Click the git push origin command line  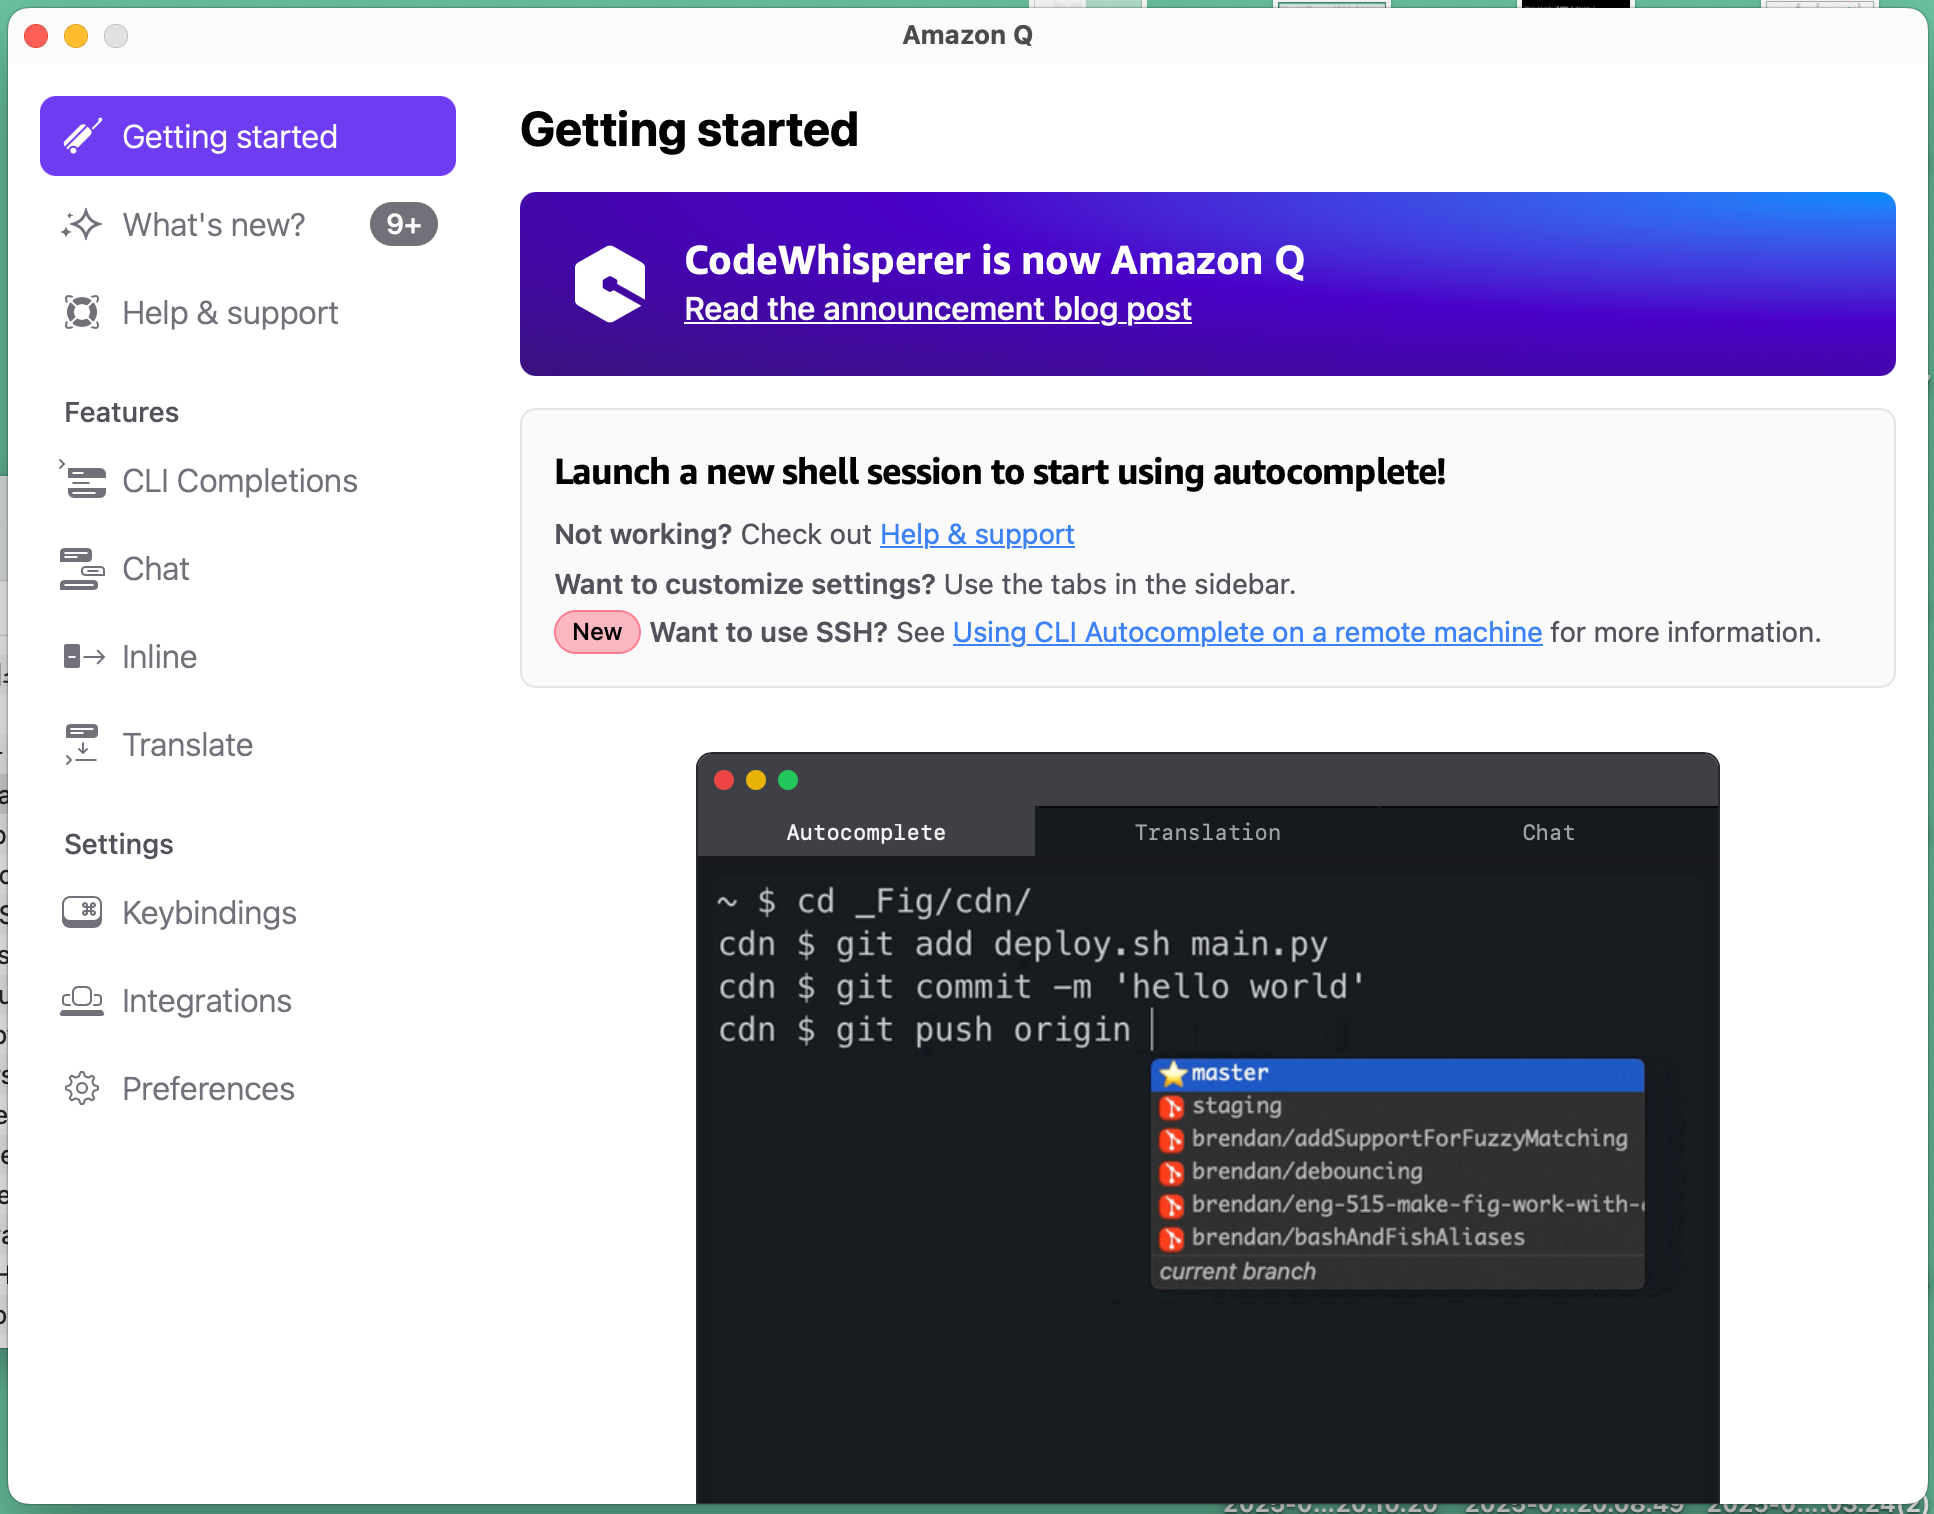925,1030
